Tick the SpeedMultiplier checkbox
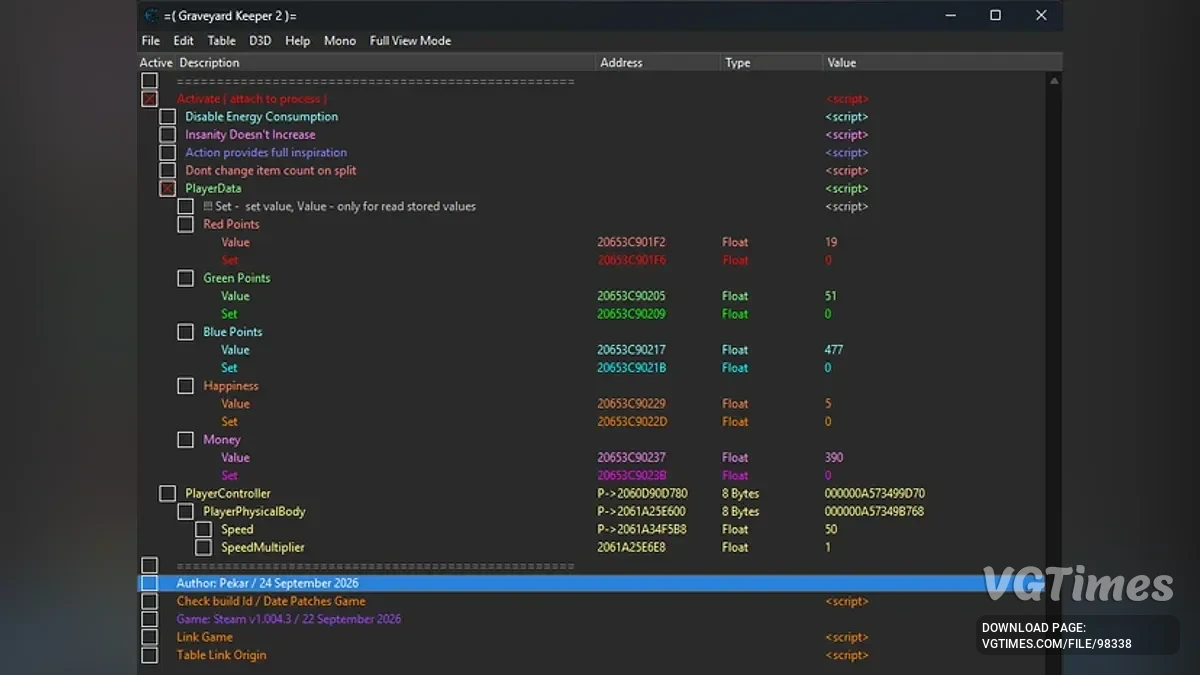This screenshot has height=675, width=1200. point(203,548)
